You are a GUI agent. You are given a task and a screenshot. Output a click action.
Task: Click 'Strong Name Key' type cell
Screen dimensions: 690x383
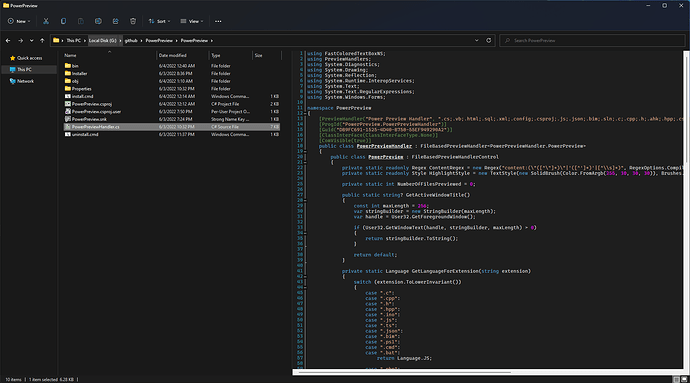point(230,119)
